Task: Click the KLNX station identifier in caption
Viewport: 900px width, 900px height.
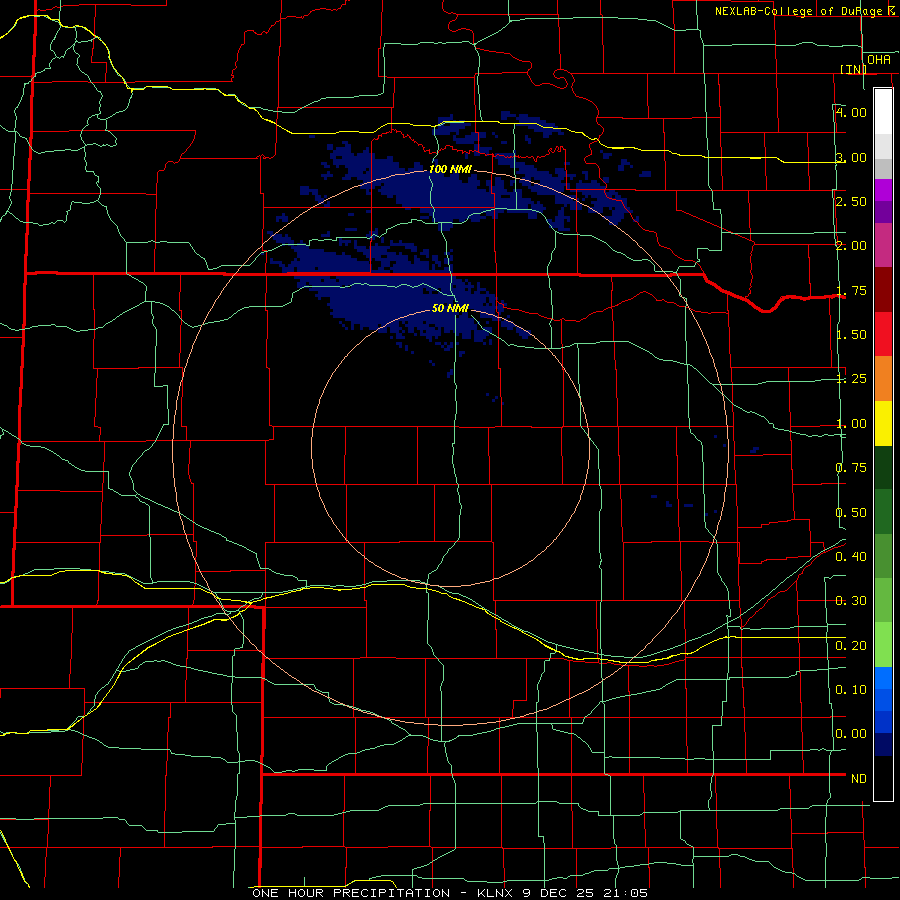Action: click(x=496, y=893)
